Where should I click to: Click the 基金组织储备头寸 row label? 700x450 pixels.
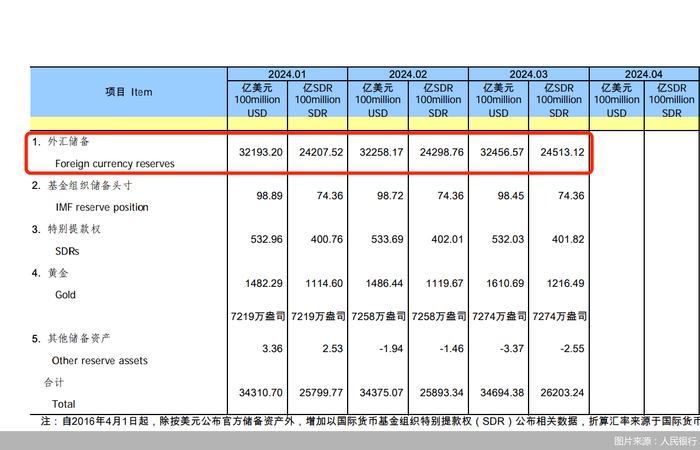pyautogui.click(x=90, y=186)
